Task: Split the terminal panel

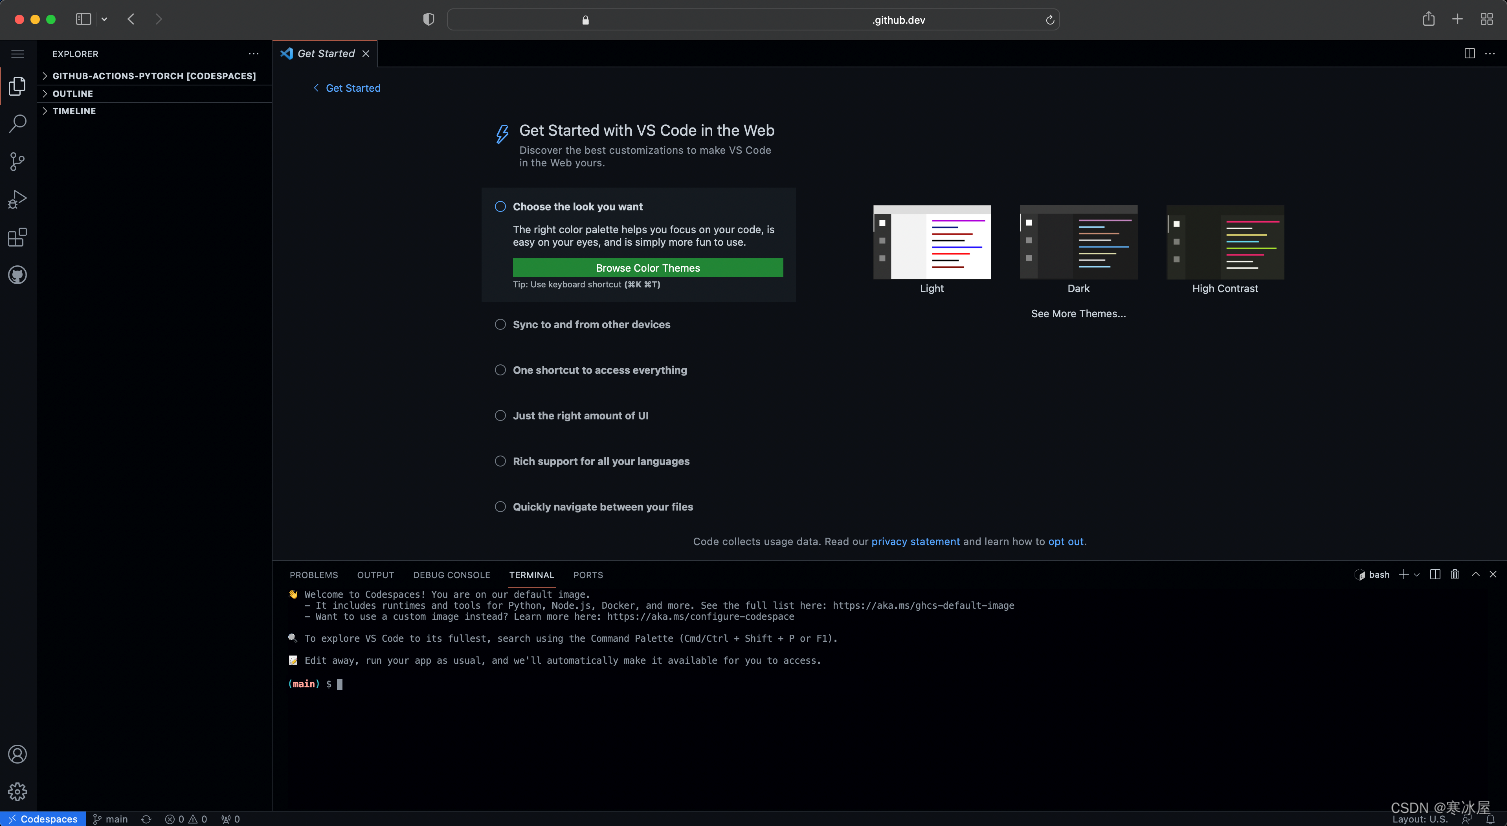Action: (x=1435, y=574)
